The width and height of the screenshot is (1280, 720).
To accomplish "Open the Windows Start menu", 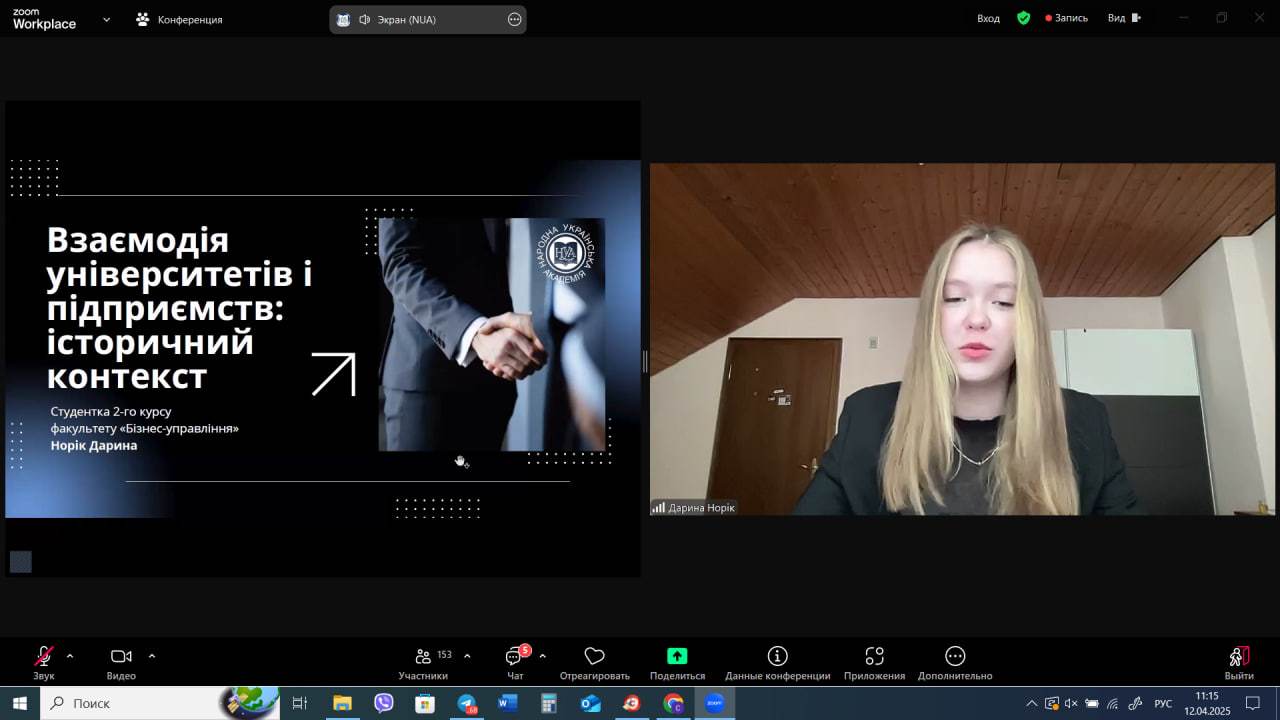I will 19,703.
